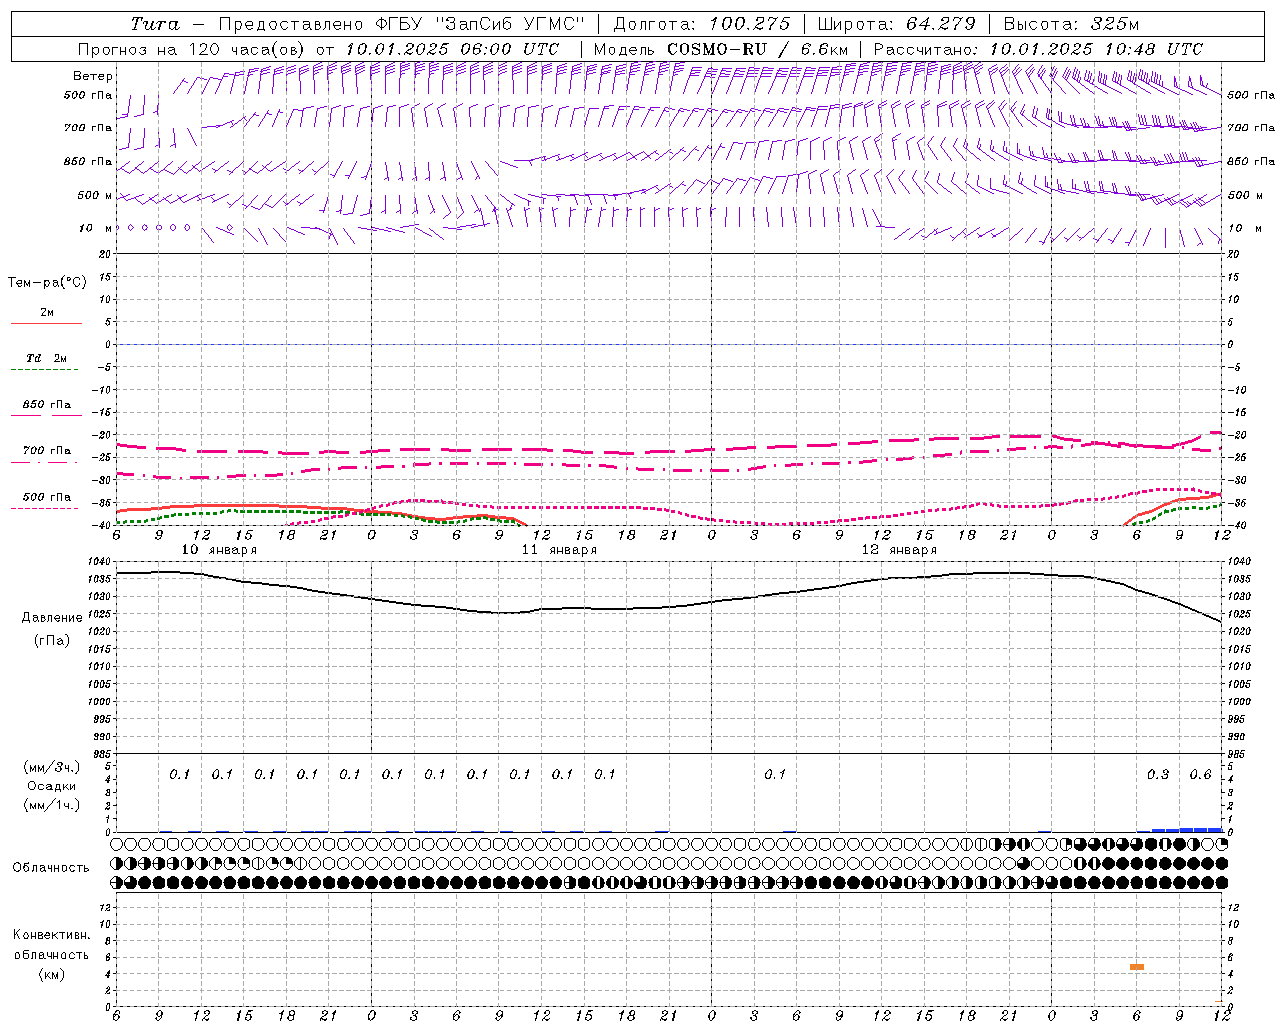
Task: Click the "(гПа)" unit under Давление
Action: (x=52, y=640)
